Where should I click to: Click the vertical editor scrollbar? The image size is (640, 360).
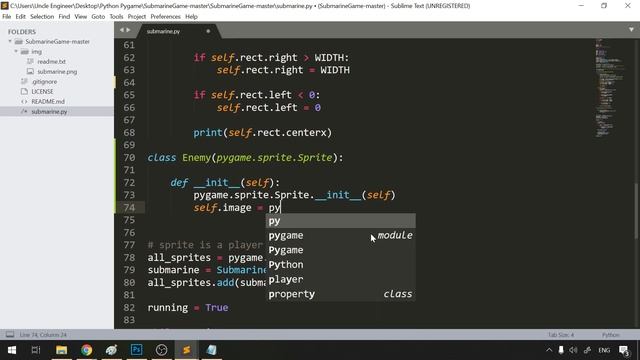[636, 211]
